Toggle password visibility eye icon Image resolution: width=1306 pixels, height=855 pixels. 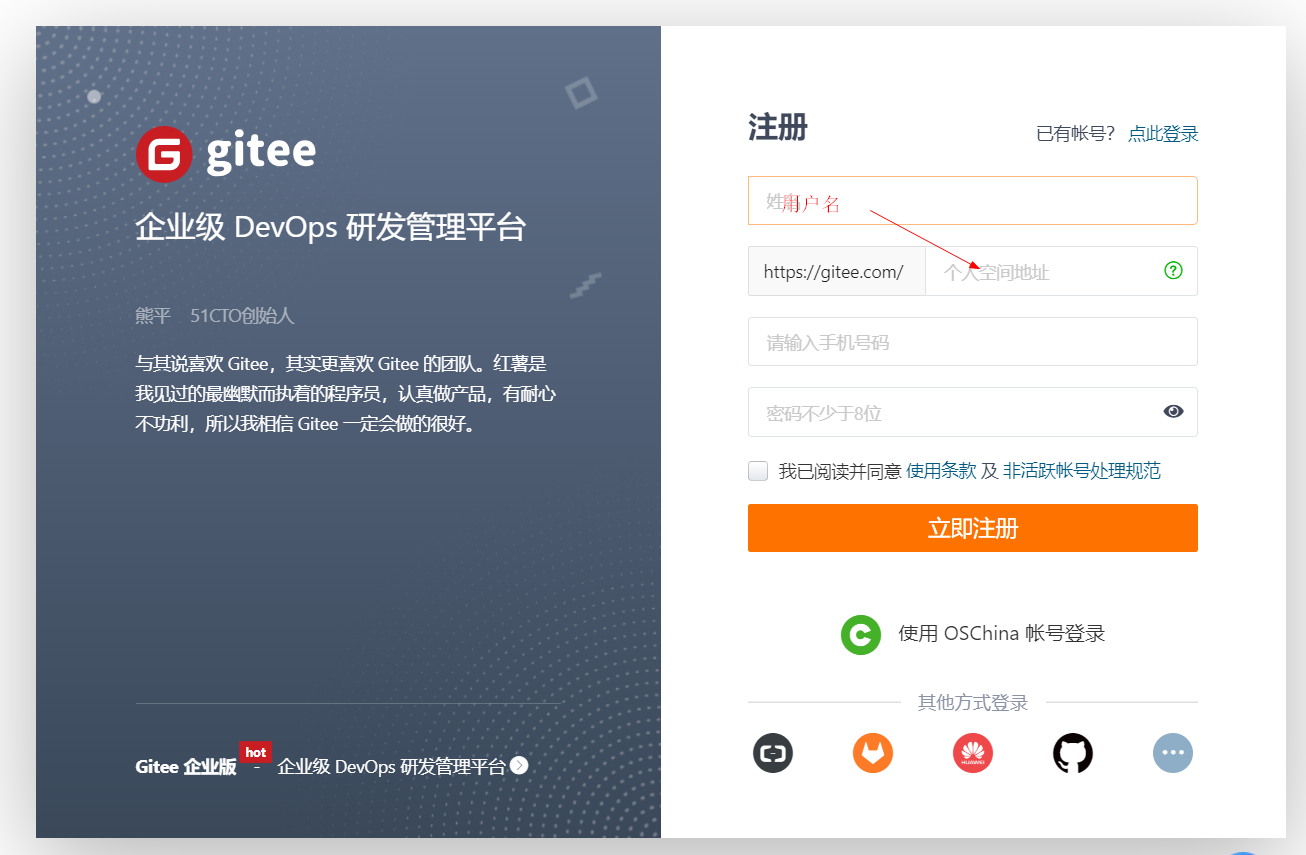tap(1173, 411)
